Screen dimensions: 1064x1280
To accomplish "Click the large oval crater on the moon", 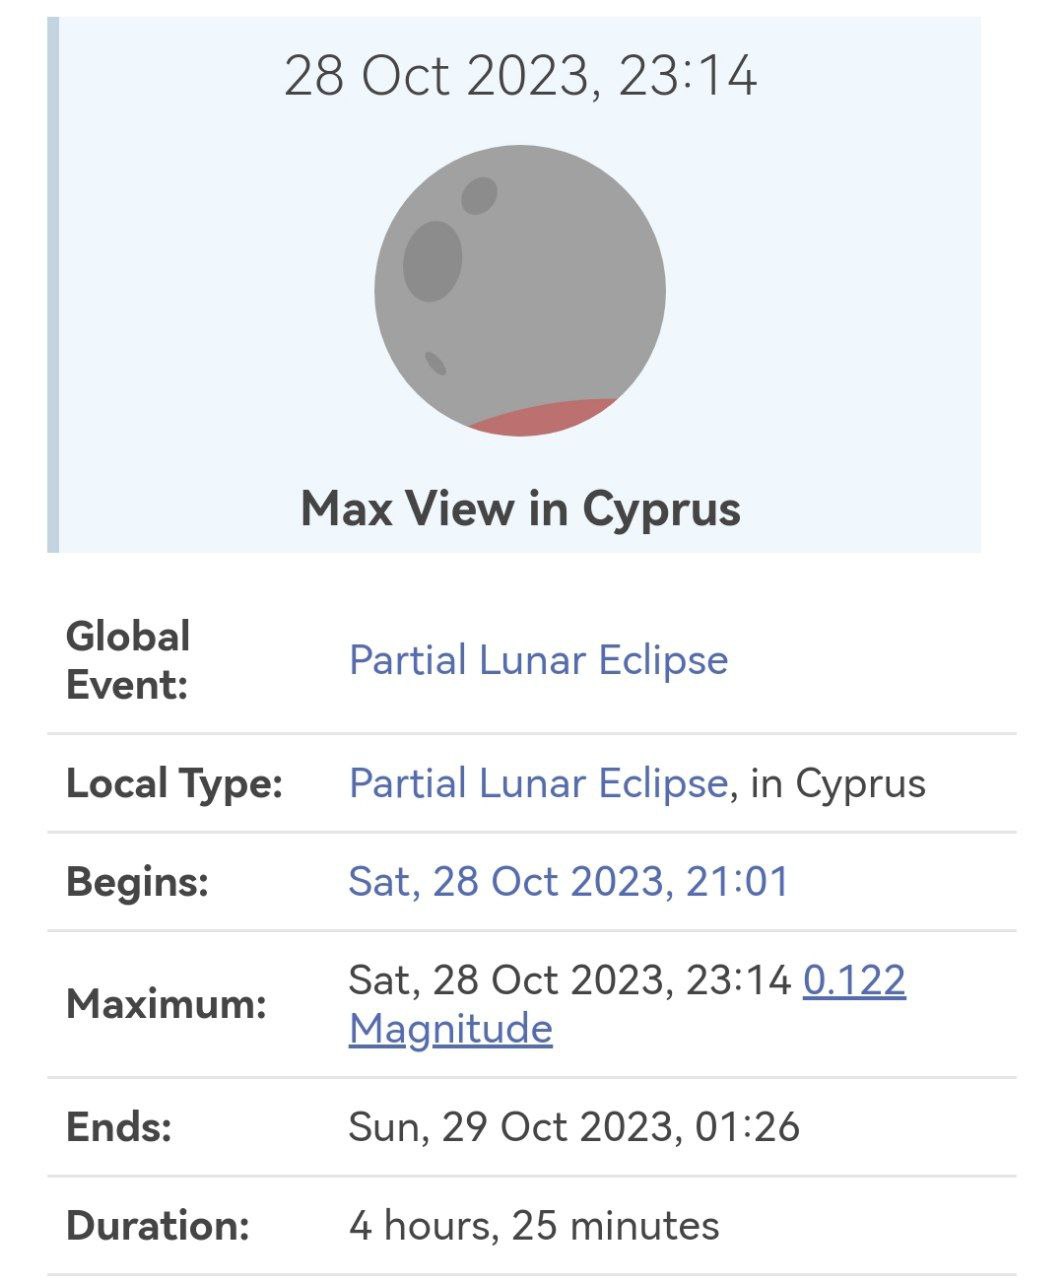I will (432, 261).
